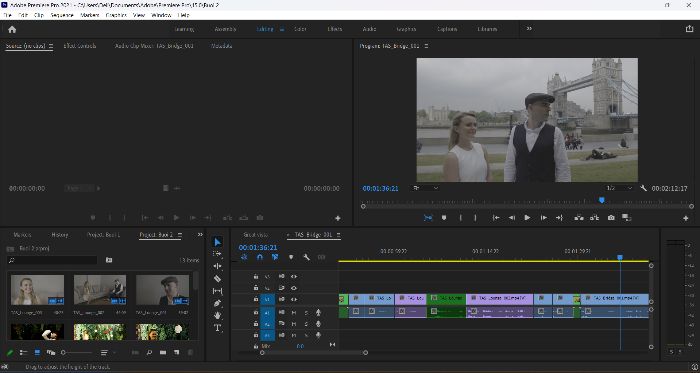Open Quick Export share icon

click(x=689, y=29)
